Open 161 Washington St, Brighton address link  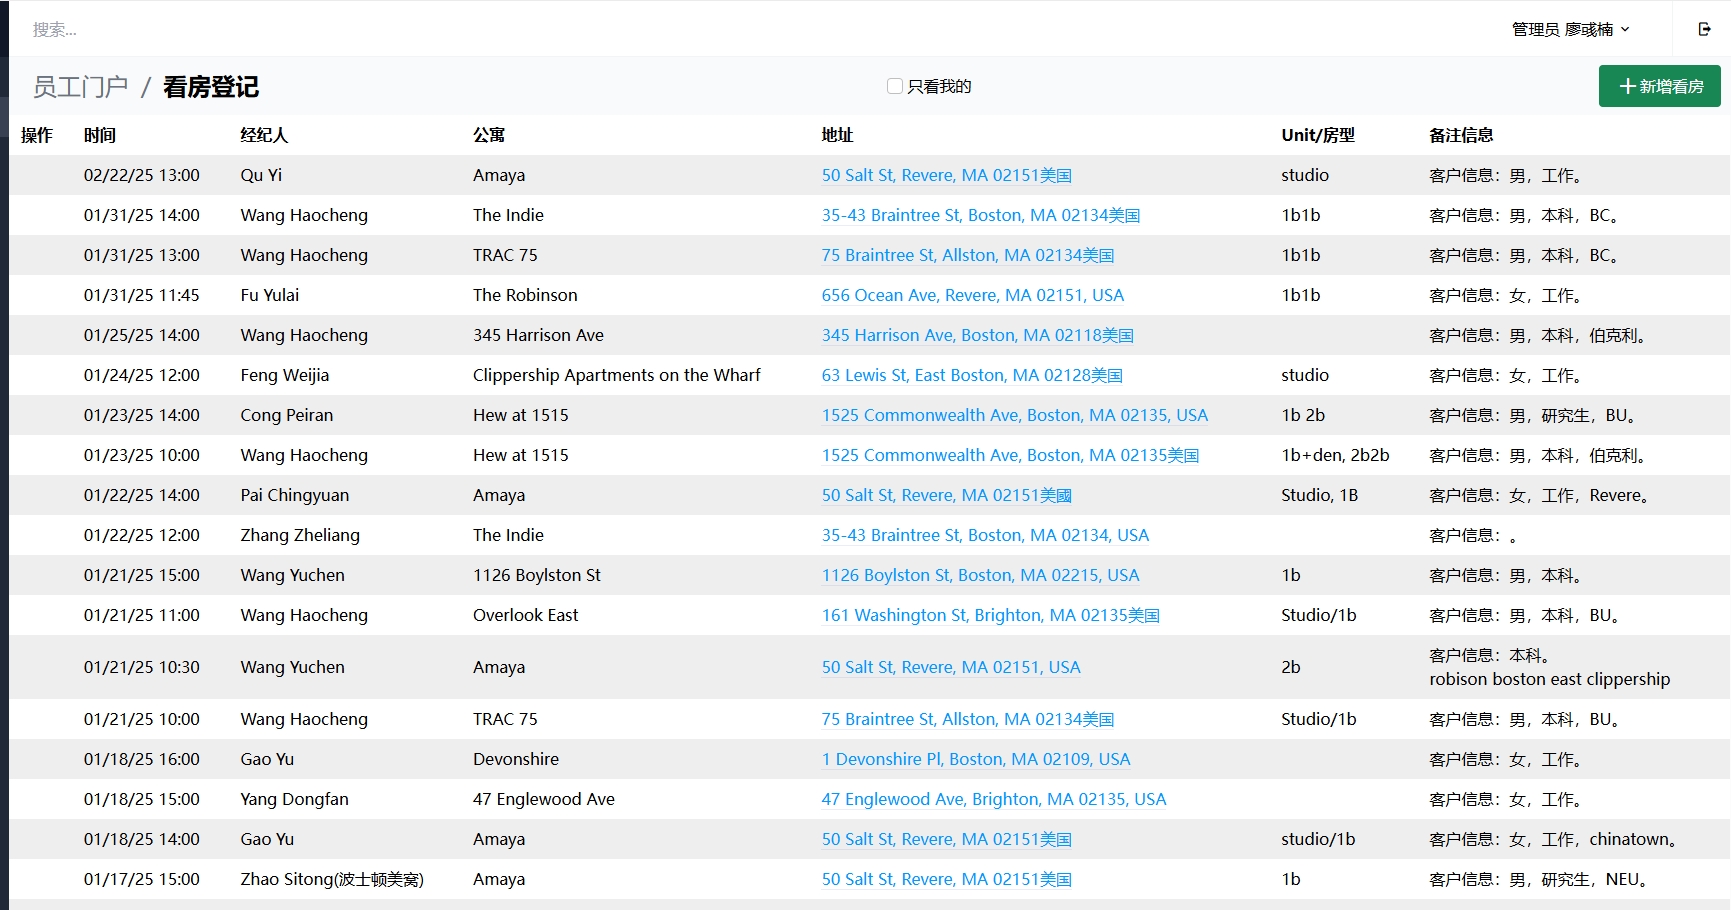pos(990,615)
